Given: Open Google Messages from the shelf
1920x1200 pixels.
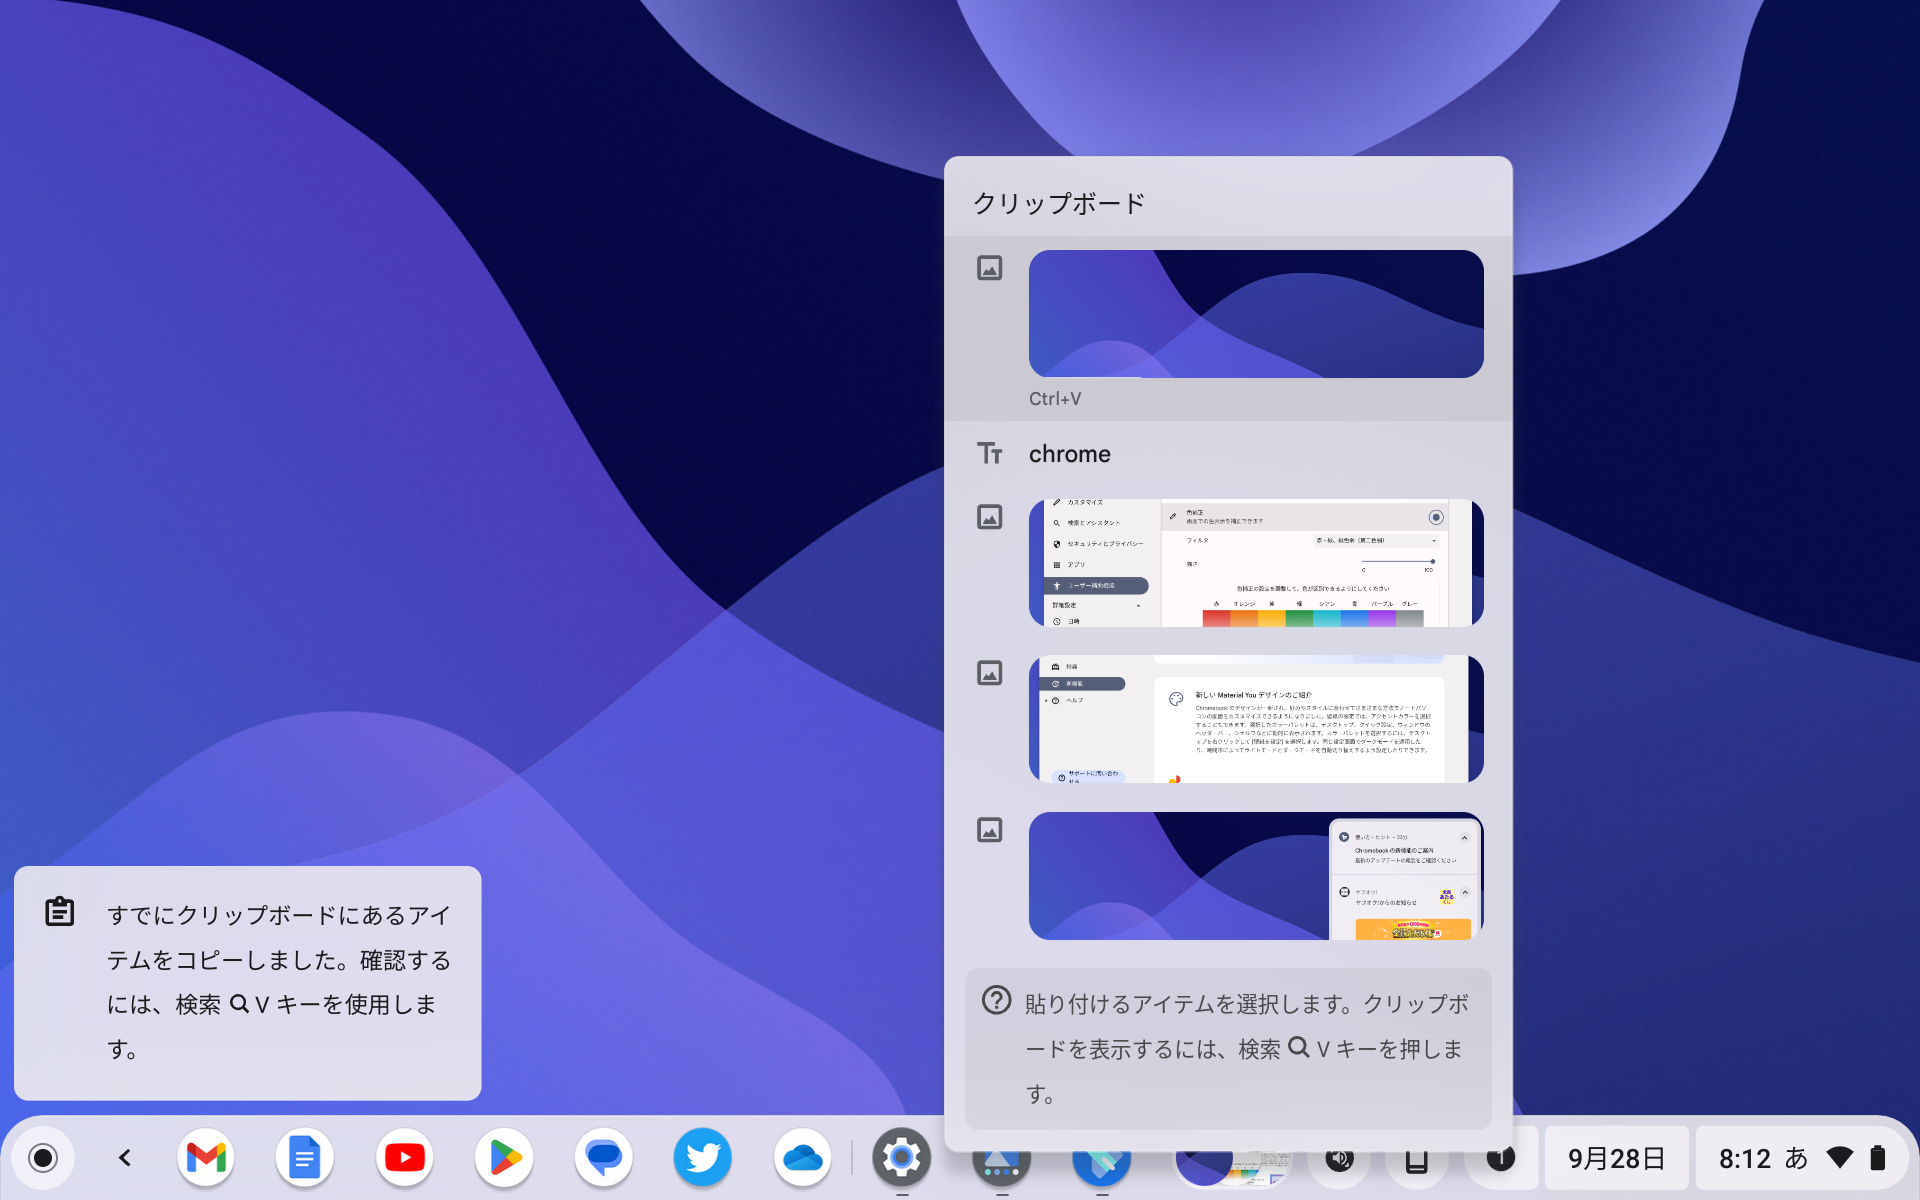Looking at the screenshot, I should [x=604, y=1157].
